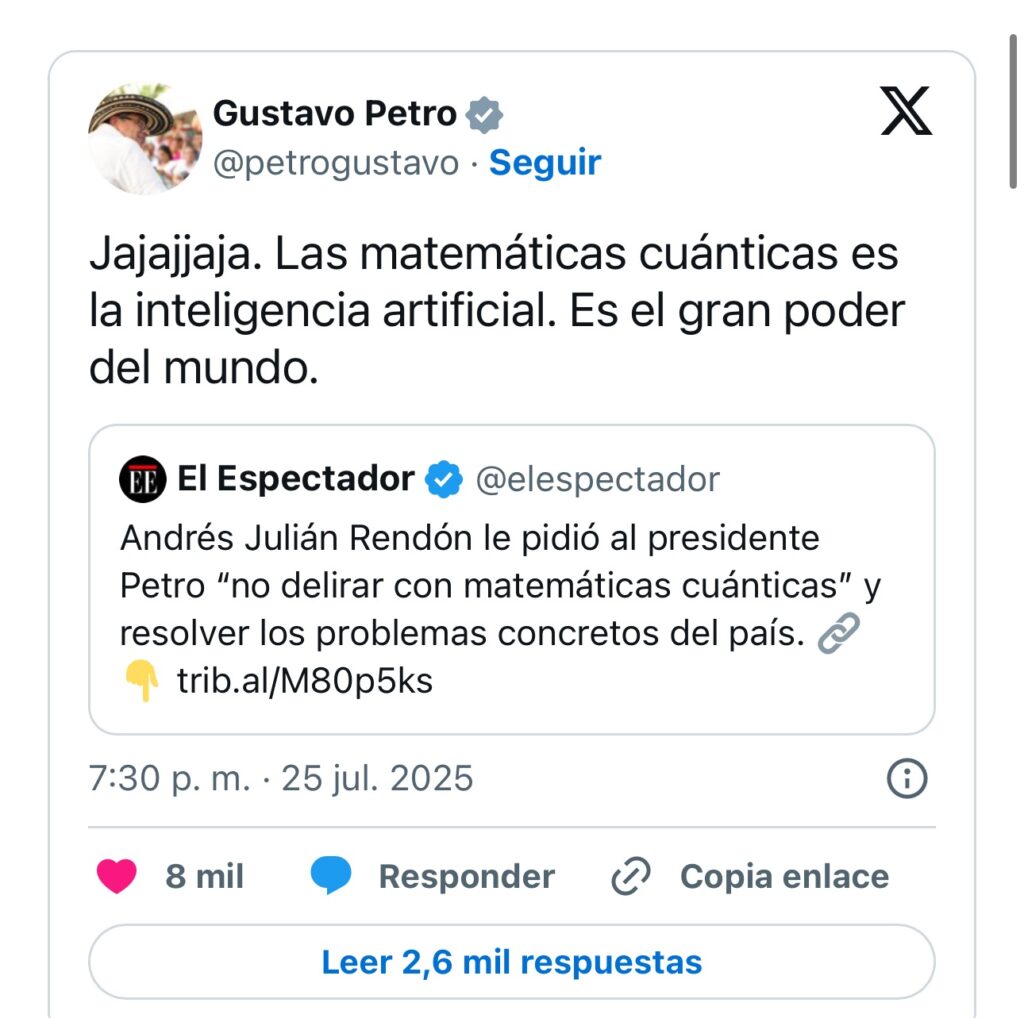Click the Gustavo Petro verified badge
The height and width of the screenshot is (1018, 1024).
(484, 116)
